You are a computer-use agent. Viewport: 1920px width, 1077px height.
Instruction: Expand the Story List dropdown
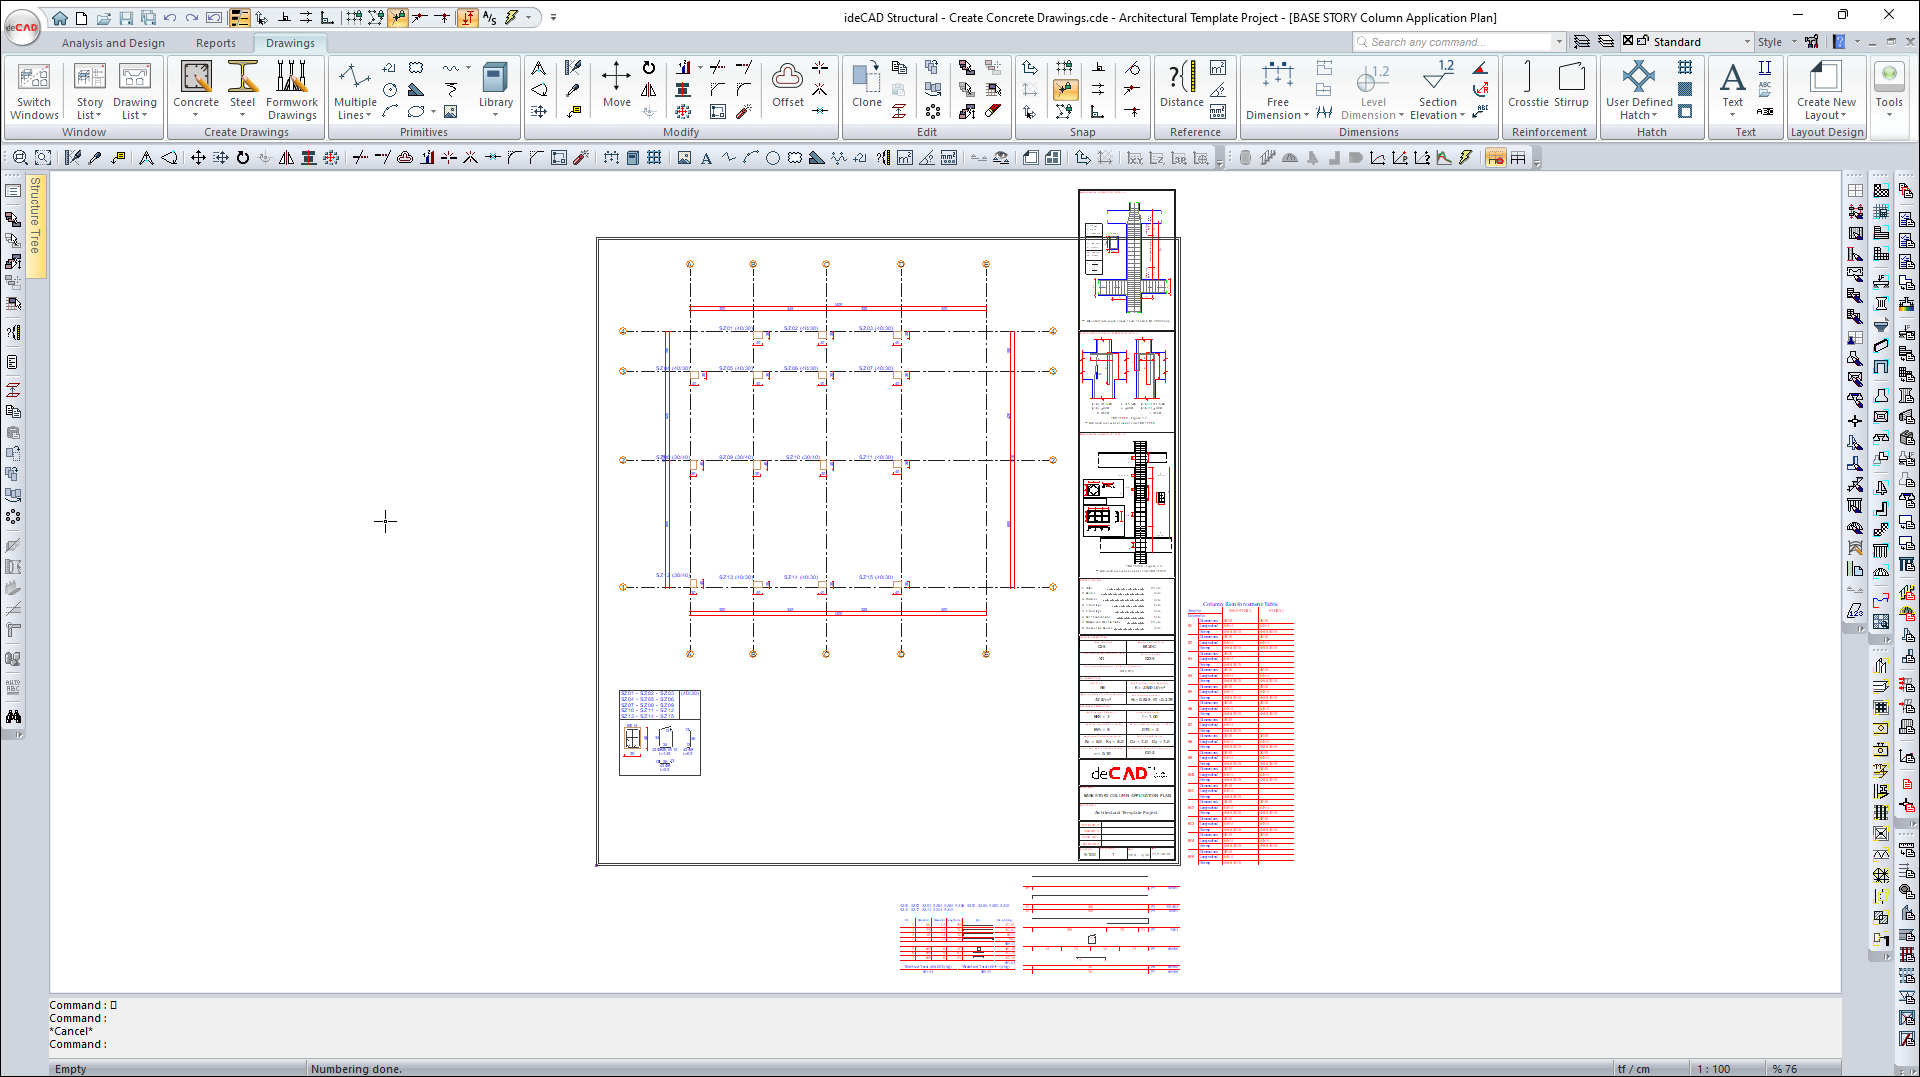click(x=89, y=115)
